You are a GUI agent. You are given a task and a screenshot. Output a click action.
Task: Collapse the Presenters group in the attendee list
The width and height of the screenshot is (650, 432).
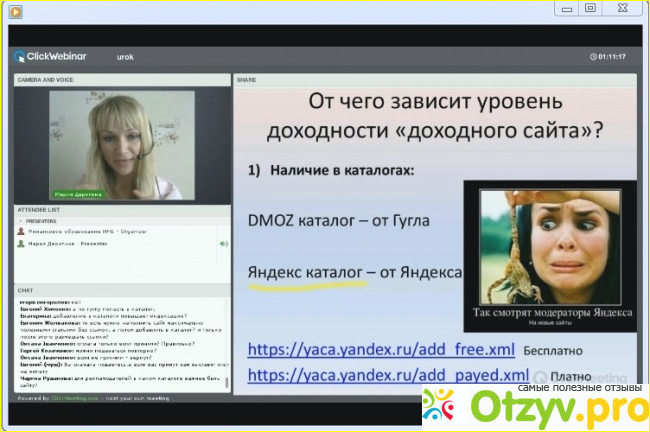pos(20,219)
